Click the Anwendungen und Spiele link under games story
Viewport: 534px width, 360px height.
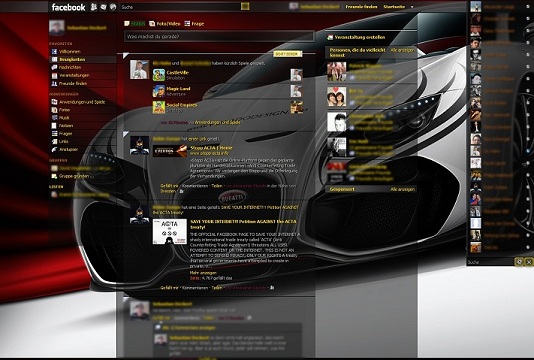pyautogui.click(x=217, y=122)
